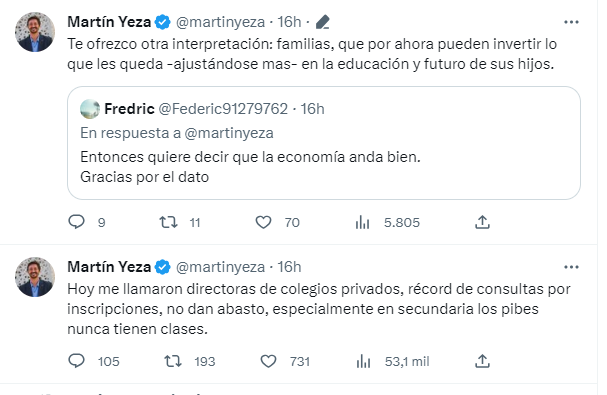Open more options menu on second tweet
607x395 pixels.
click(571, 267)
